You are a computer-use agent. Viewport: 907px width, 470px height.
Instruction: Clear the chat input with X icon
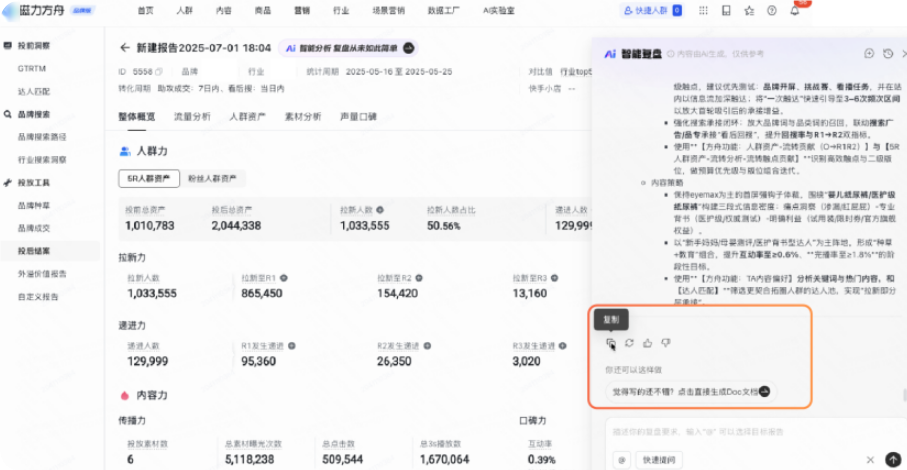point(870,460)
